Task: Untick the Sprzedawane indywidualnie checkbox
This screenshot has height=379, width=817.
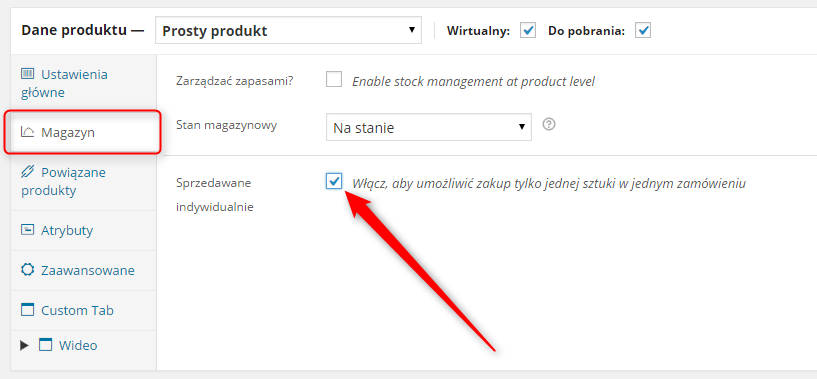Action: tap(334, 182)
